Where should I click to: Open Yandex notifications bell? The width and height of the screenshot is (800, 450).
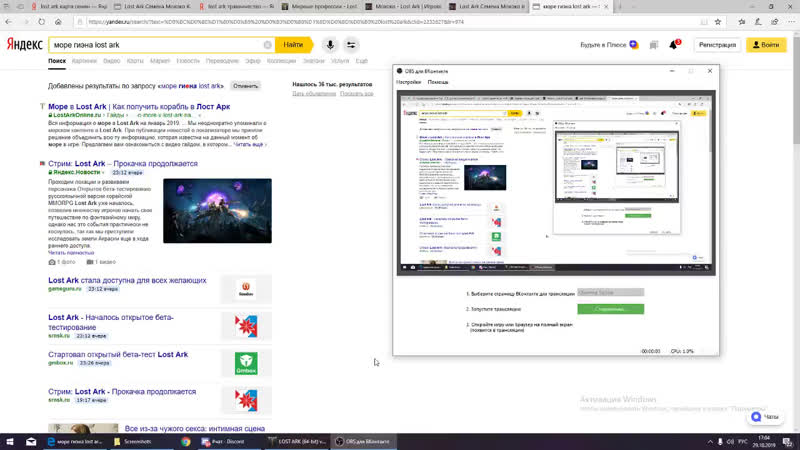point(673,45)
